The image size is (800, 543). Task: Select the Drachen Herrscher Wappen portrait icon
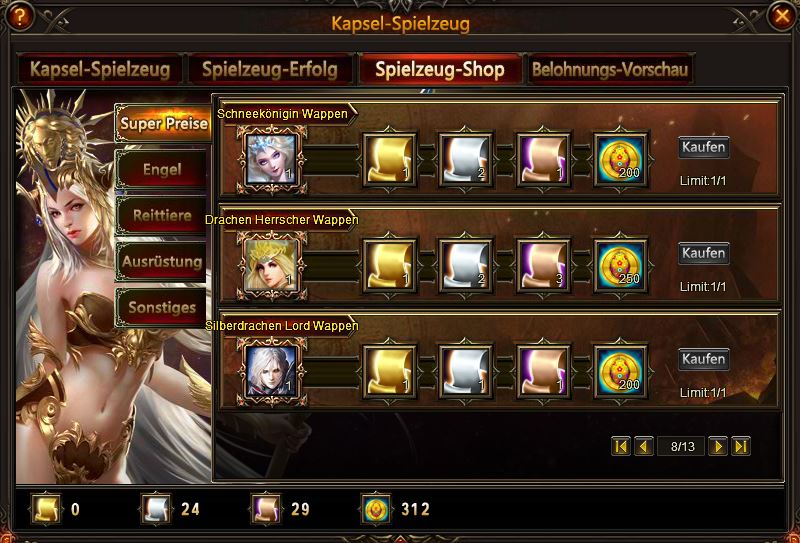271,265
